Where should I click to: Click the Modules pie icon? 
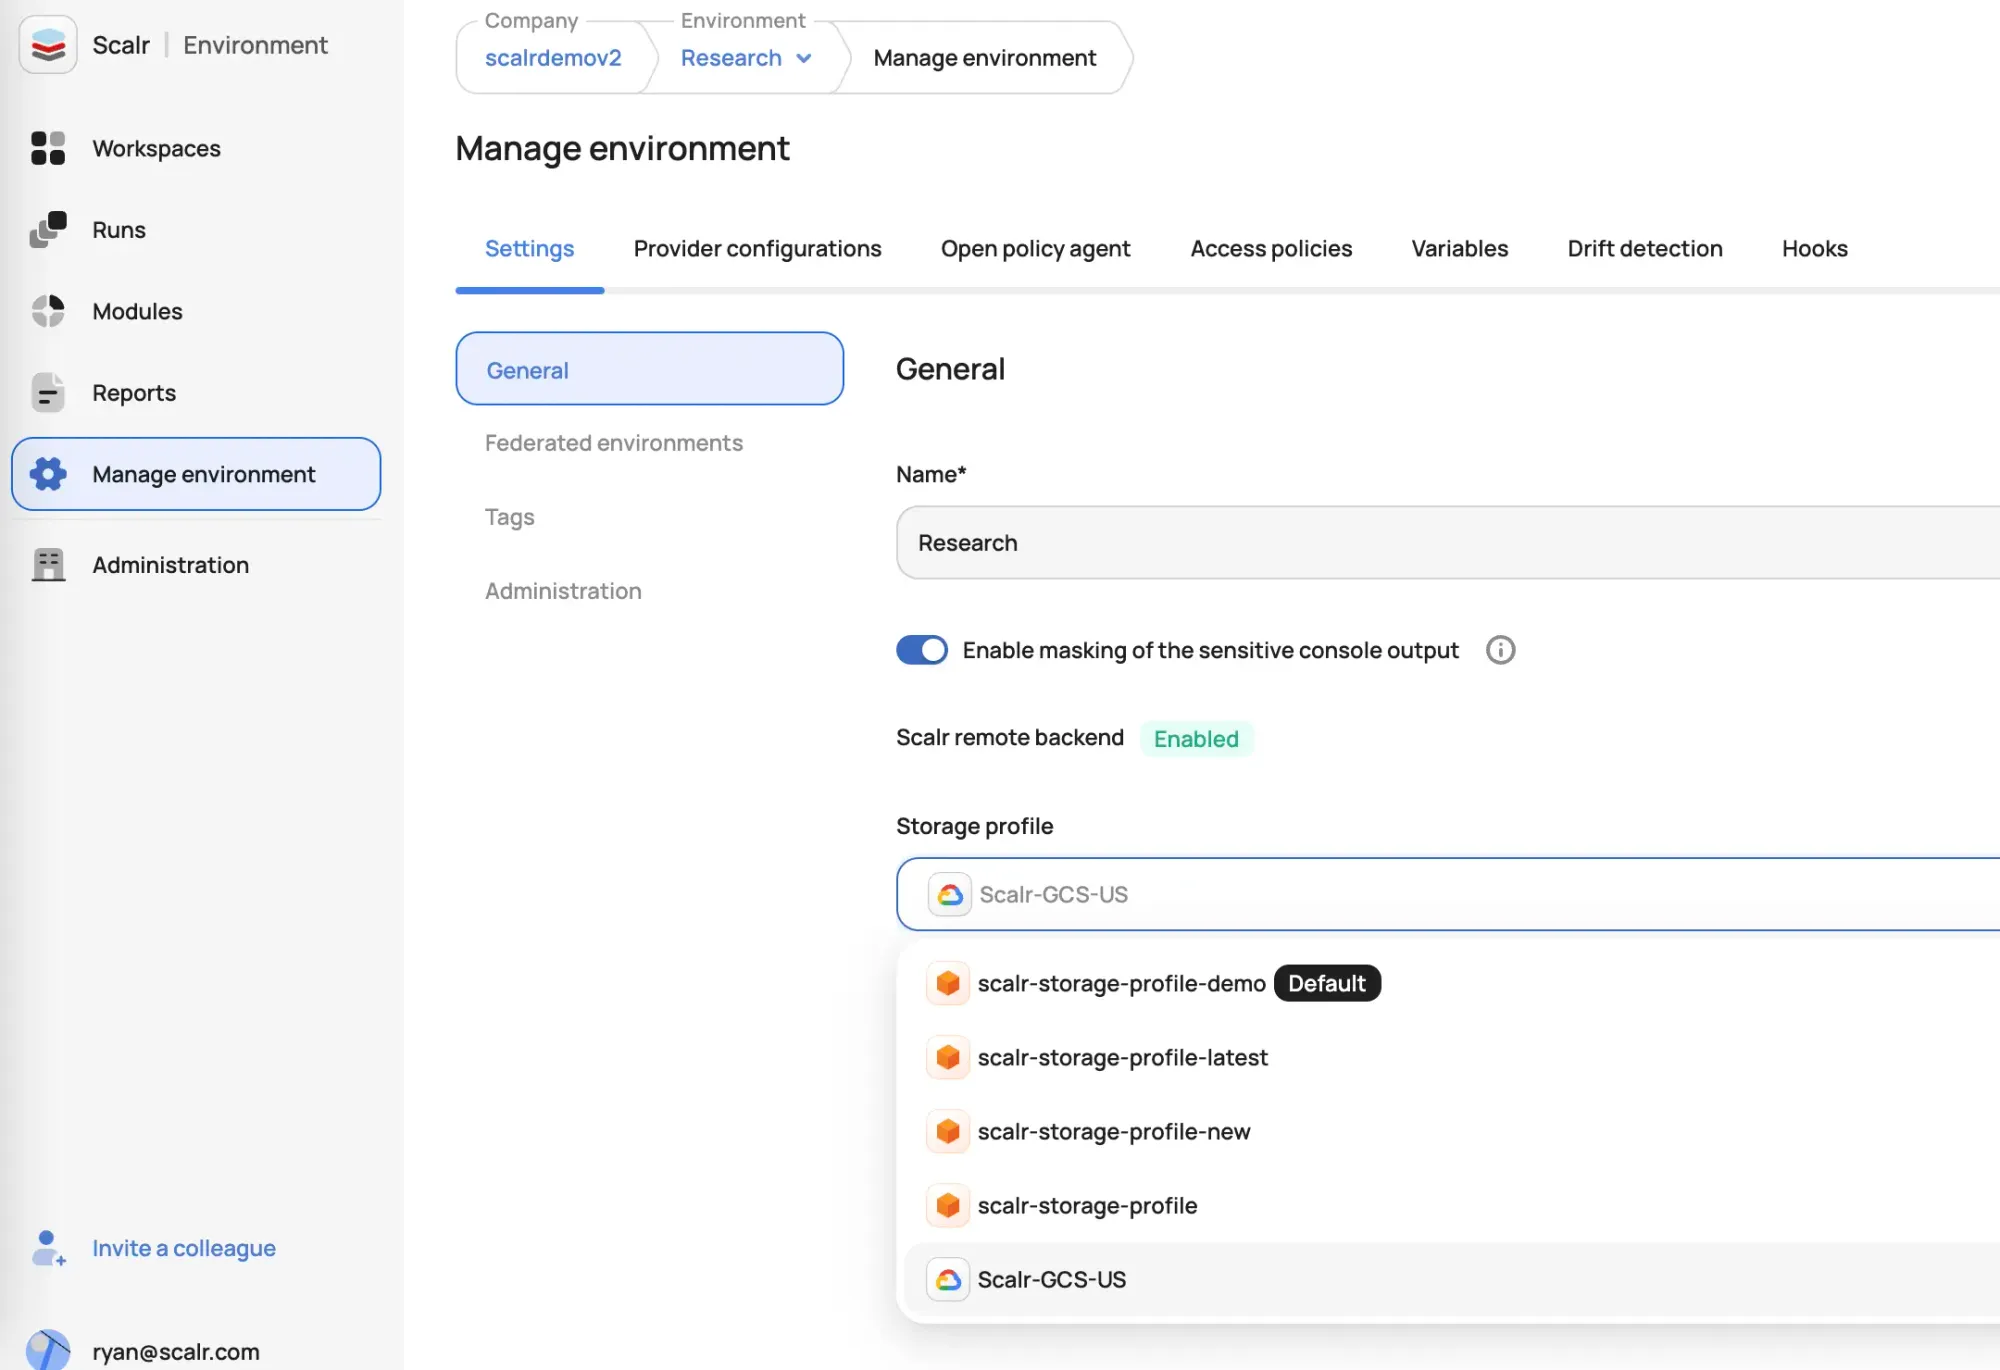[48, 311]
